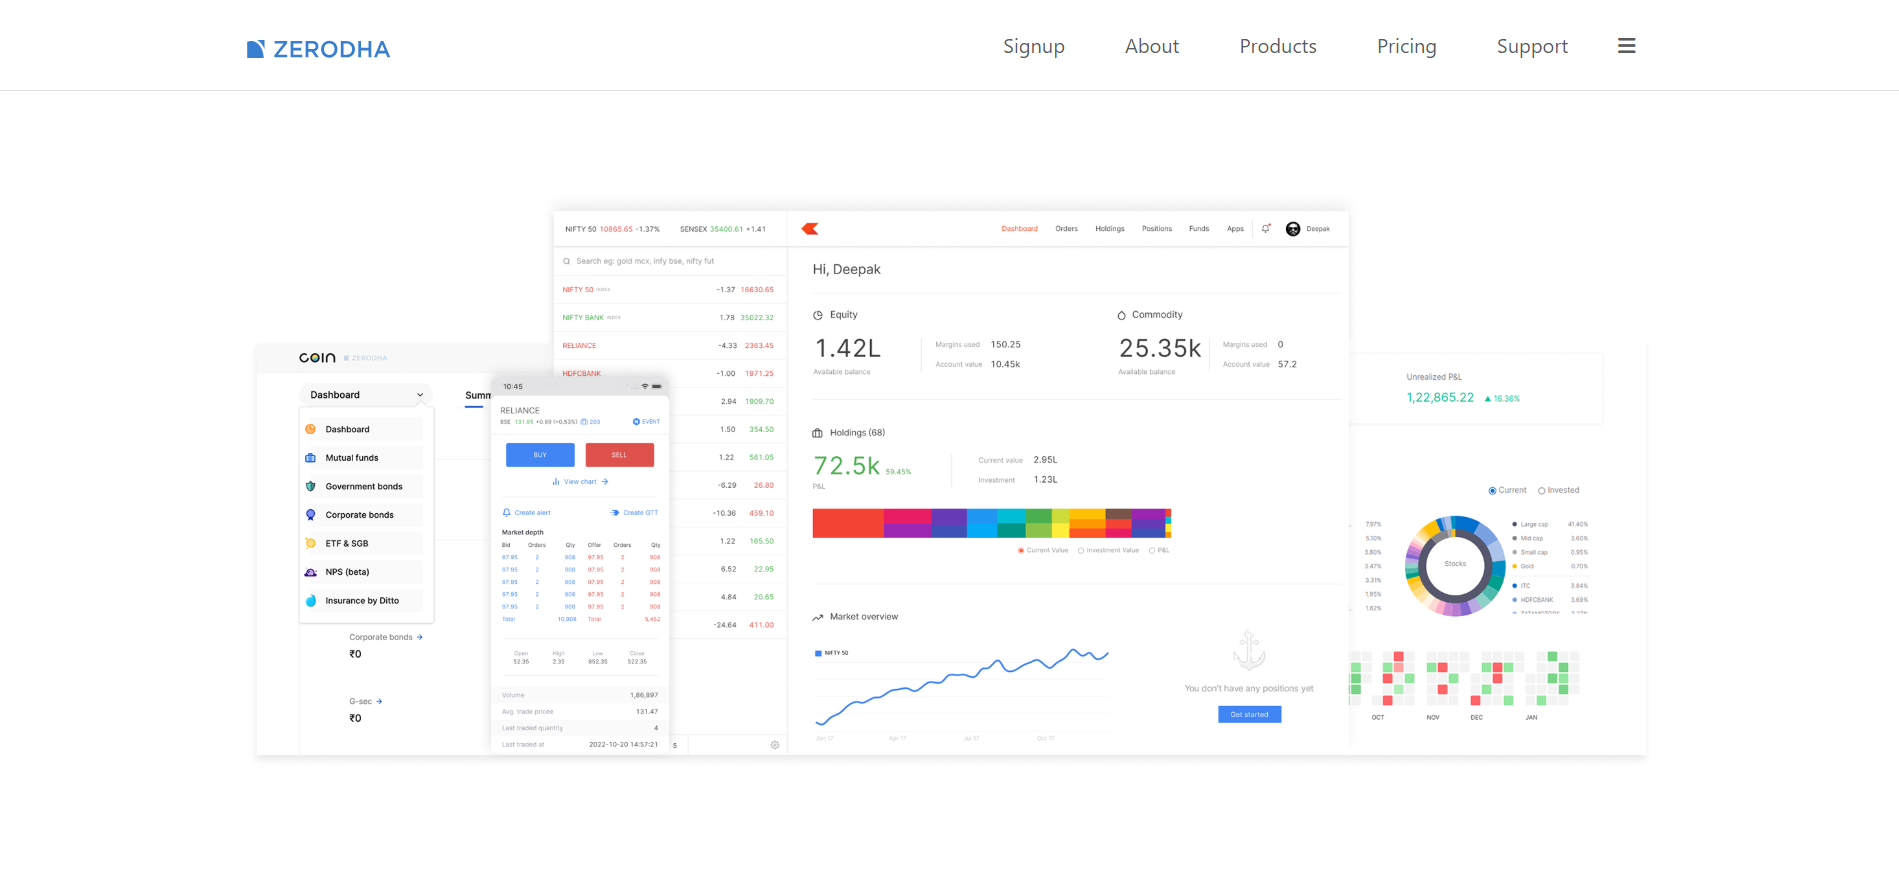Select the NIFTY BANK watchlist row
The height and width of the screenshot is (876, 1899).
tap(670, 317)
